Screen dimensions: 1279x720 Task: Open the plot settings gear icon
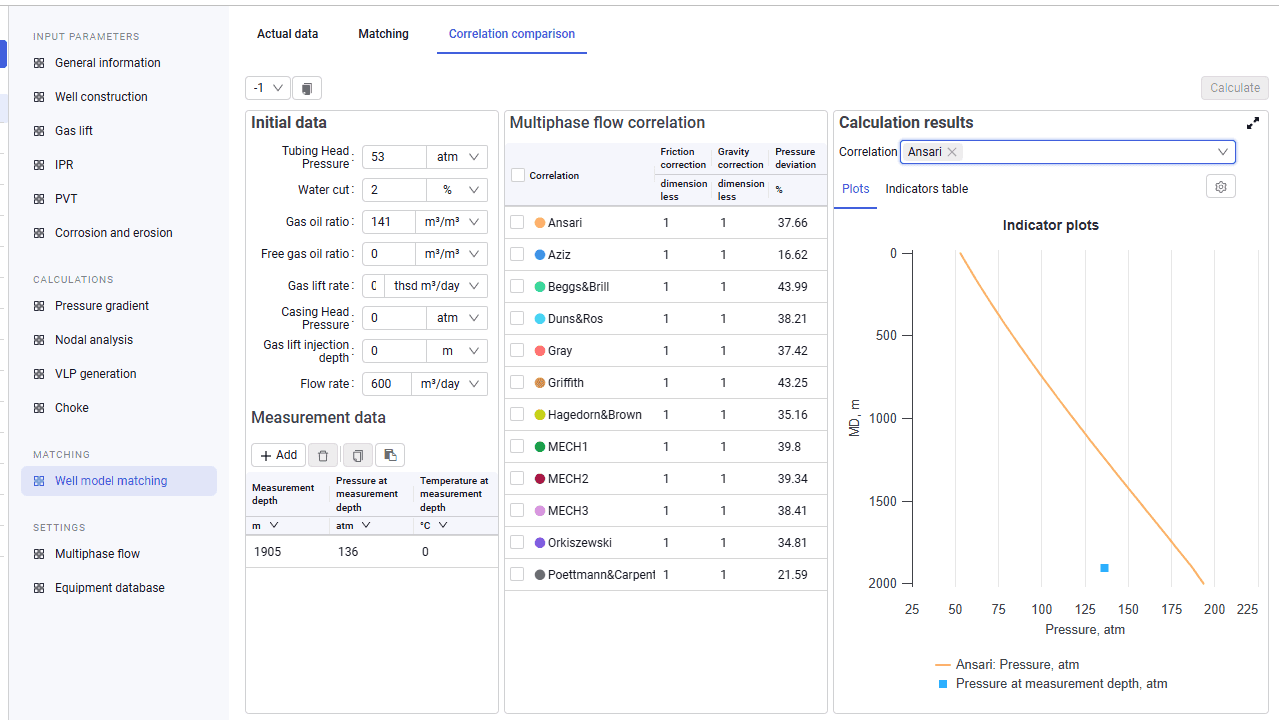tap(1221, 187)
